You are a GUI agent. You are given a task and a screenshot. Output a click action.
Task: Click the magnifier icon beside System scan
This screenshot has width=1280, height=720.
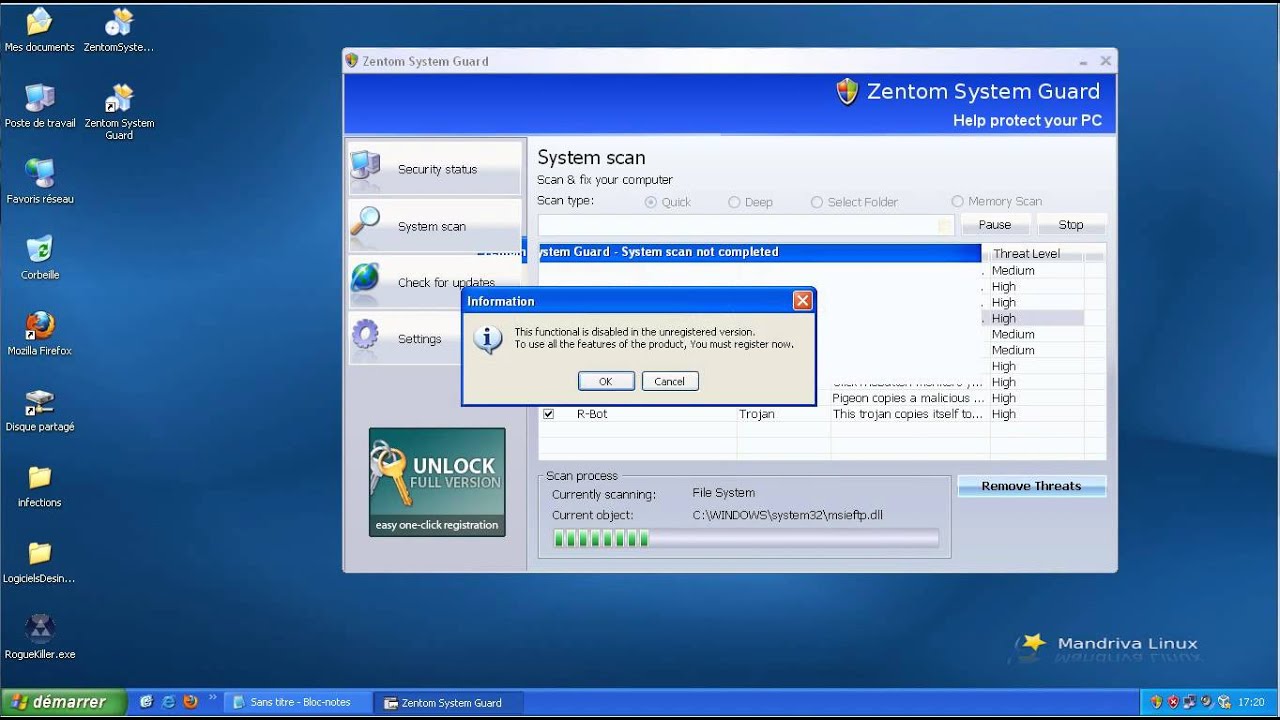coord(365,224)
